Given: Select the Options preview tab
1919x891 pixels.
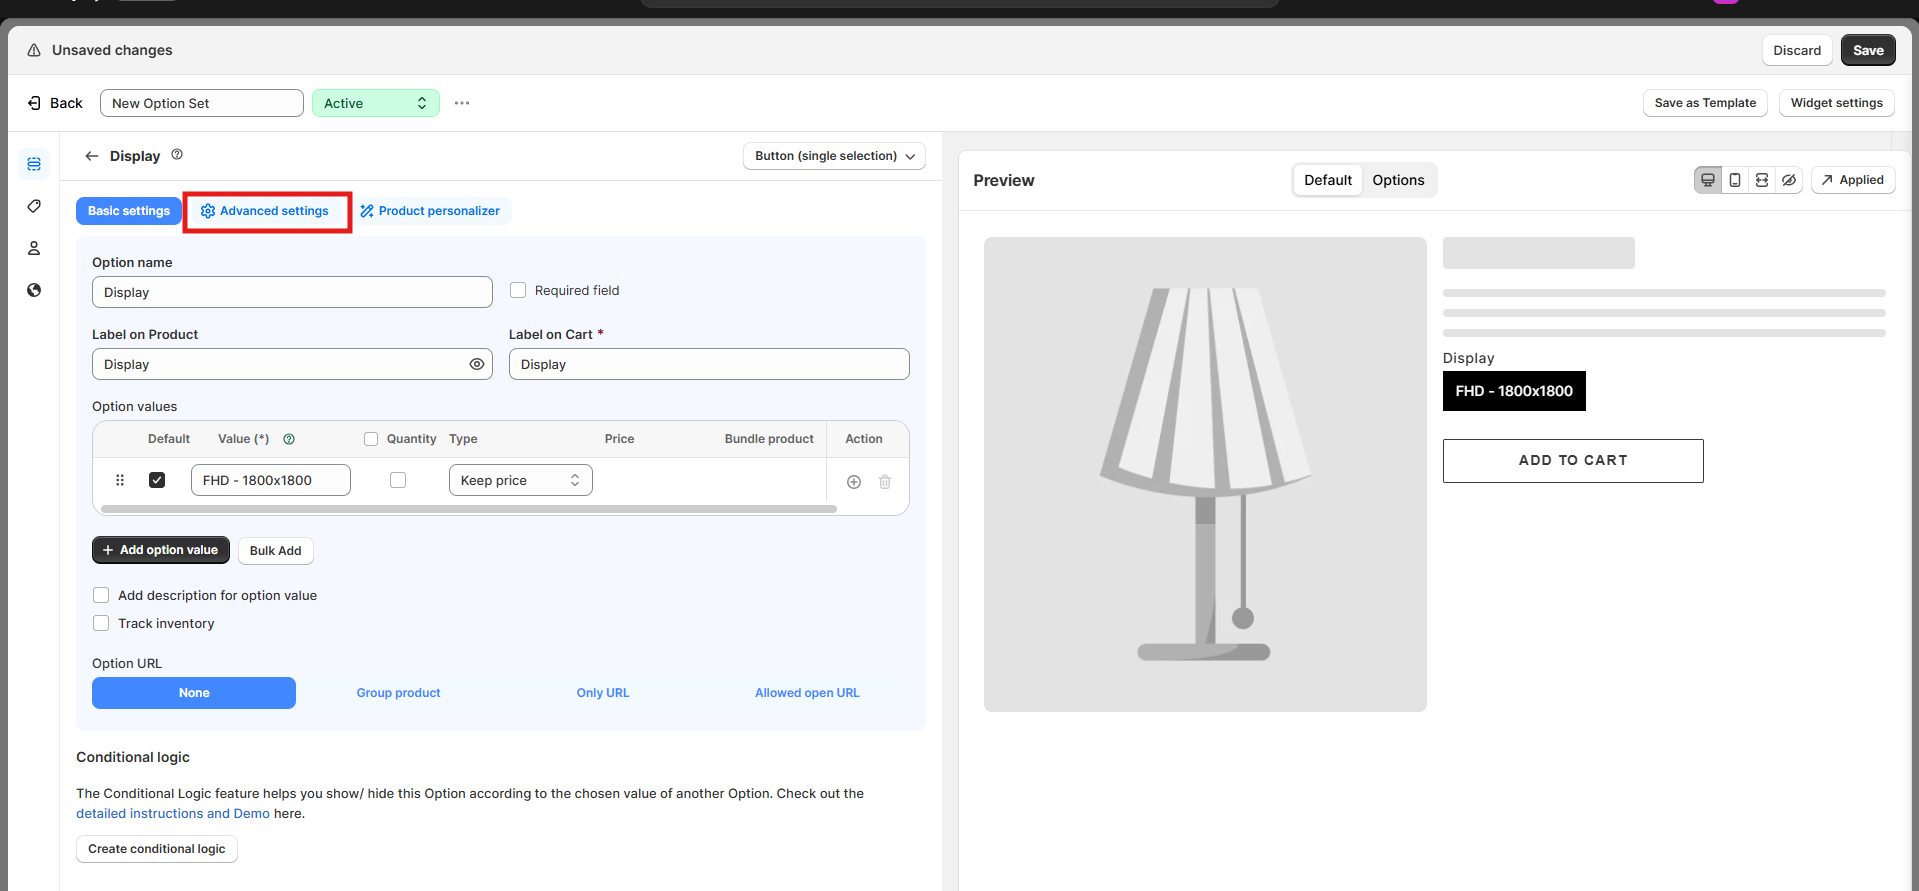Looking at the screenshot, I should pos(1398,180).
